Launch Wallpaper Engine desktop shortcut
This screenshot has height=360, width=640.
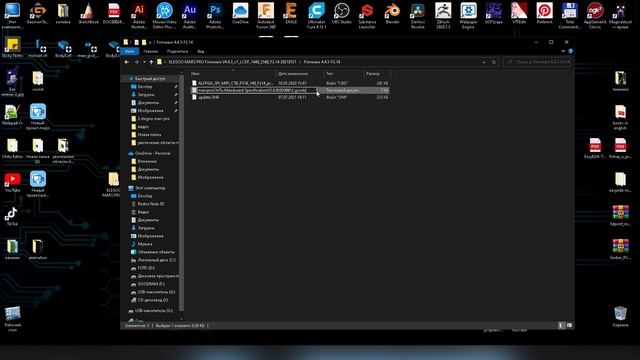coord(468,15)
